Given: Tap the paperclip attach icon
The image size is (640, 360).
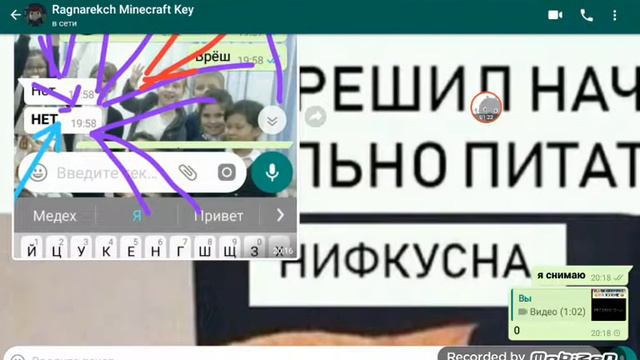Looking at the screenshot, I should pos(188,173).
